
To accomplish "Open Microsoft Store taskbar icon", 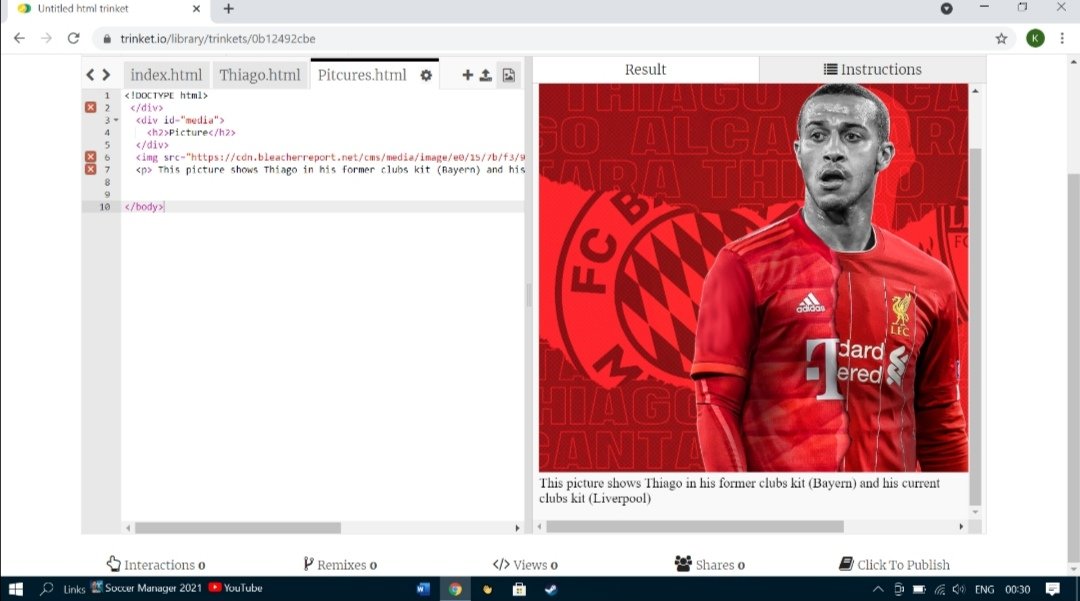I will pyautogui.click(x=519, y=589).
